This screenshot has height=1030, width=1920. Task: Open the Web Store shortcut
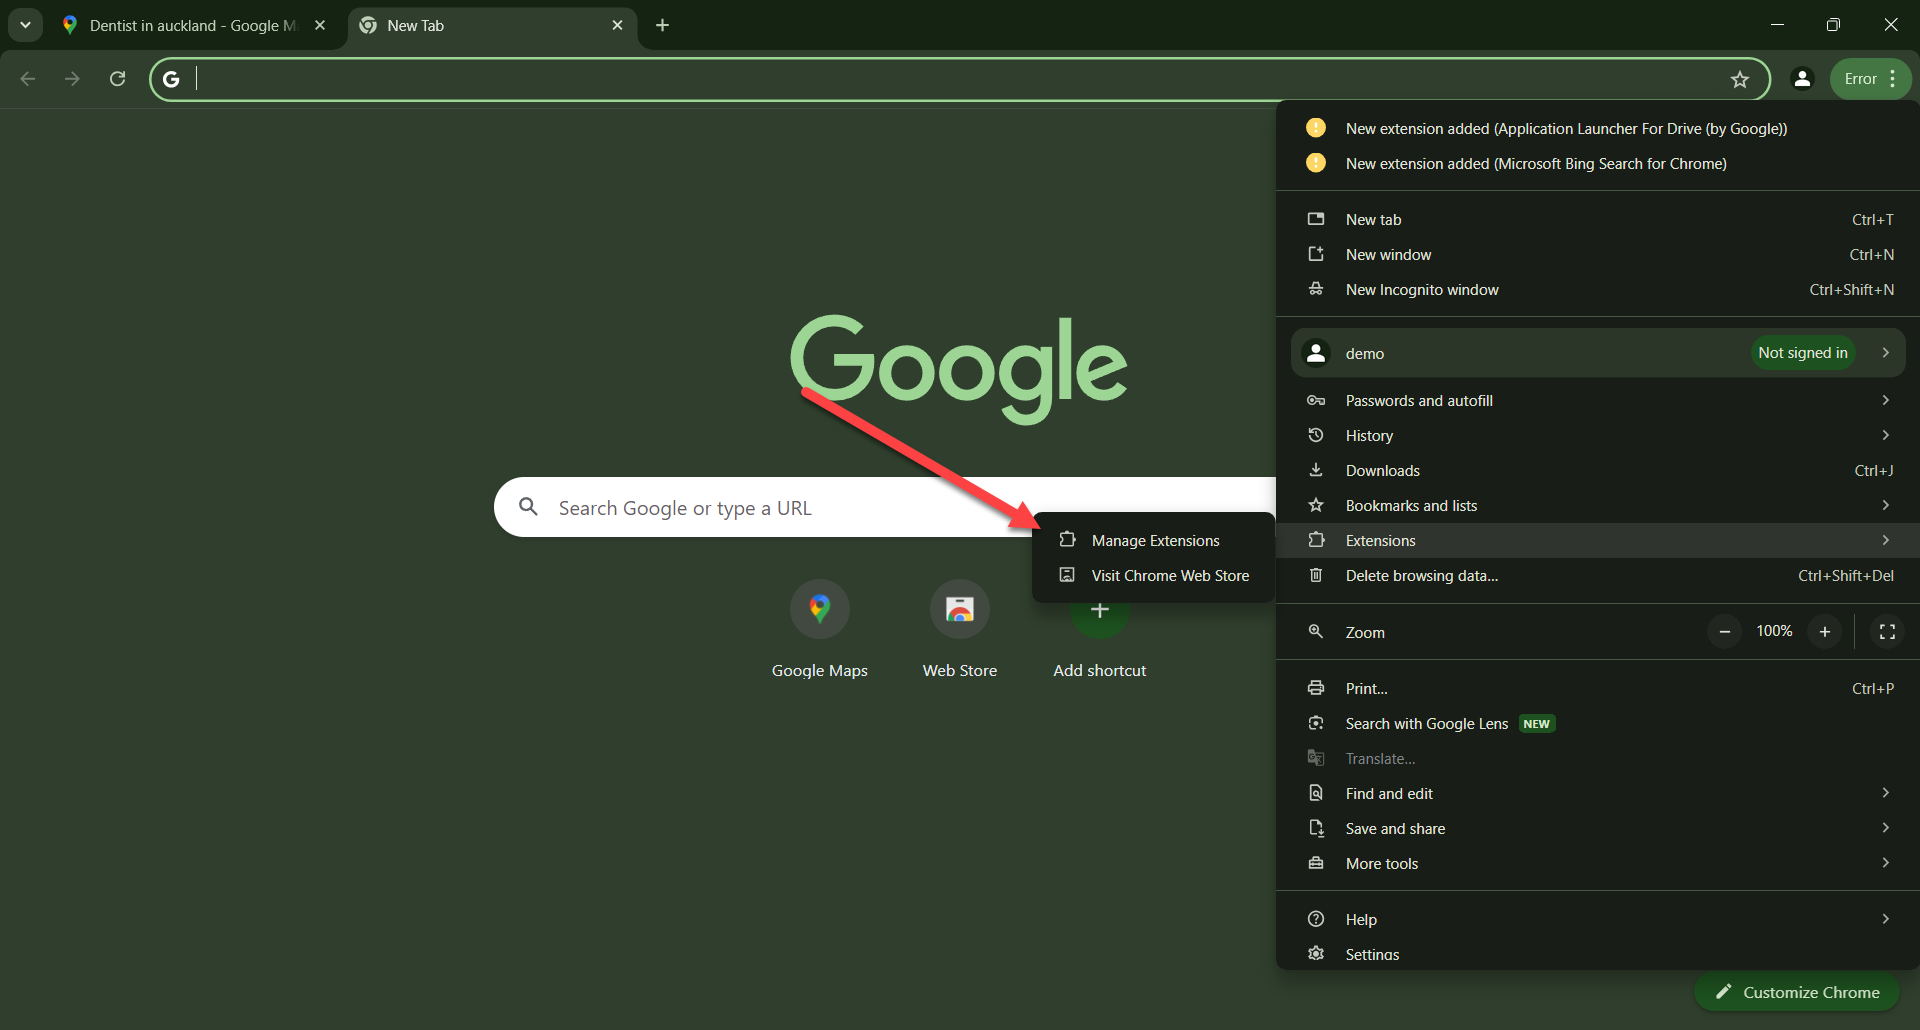click(959, 608)
